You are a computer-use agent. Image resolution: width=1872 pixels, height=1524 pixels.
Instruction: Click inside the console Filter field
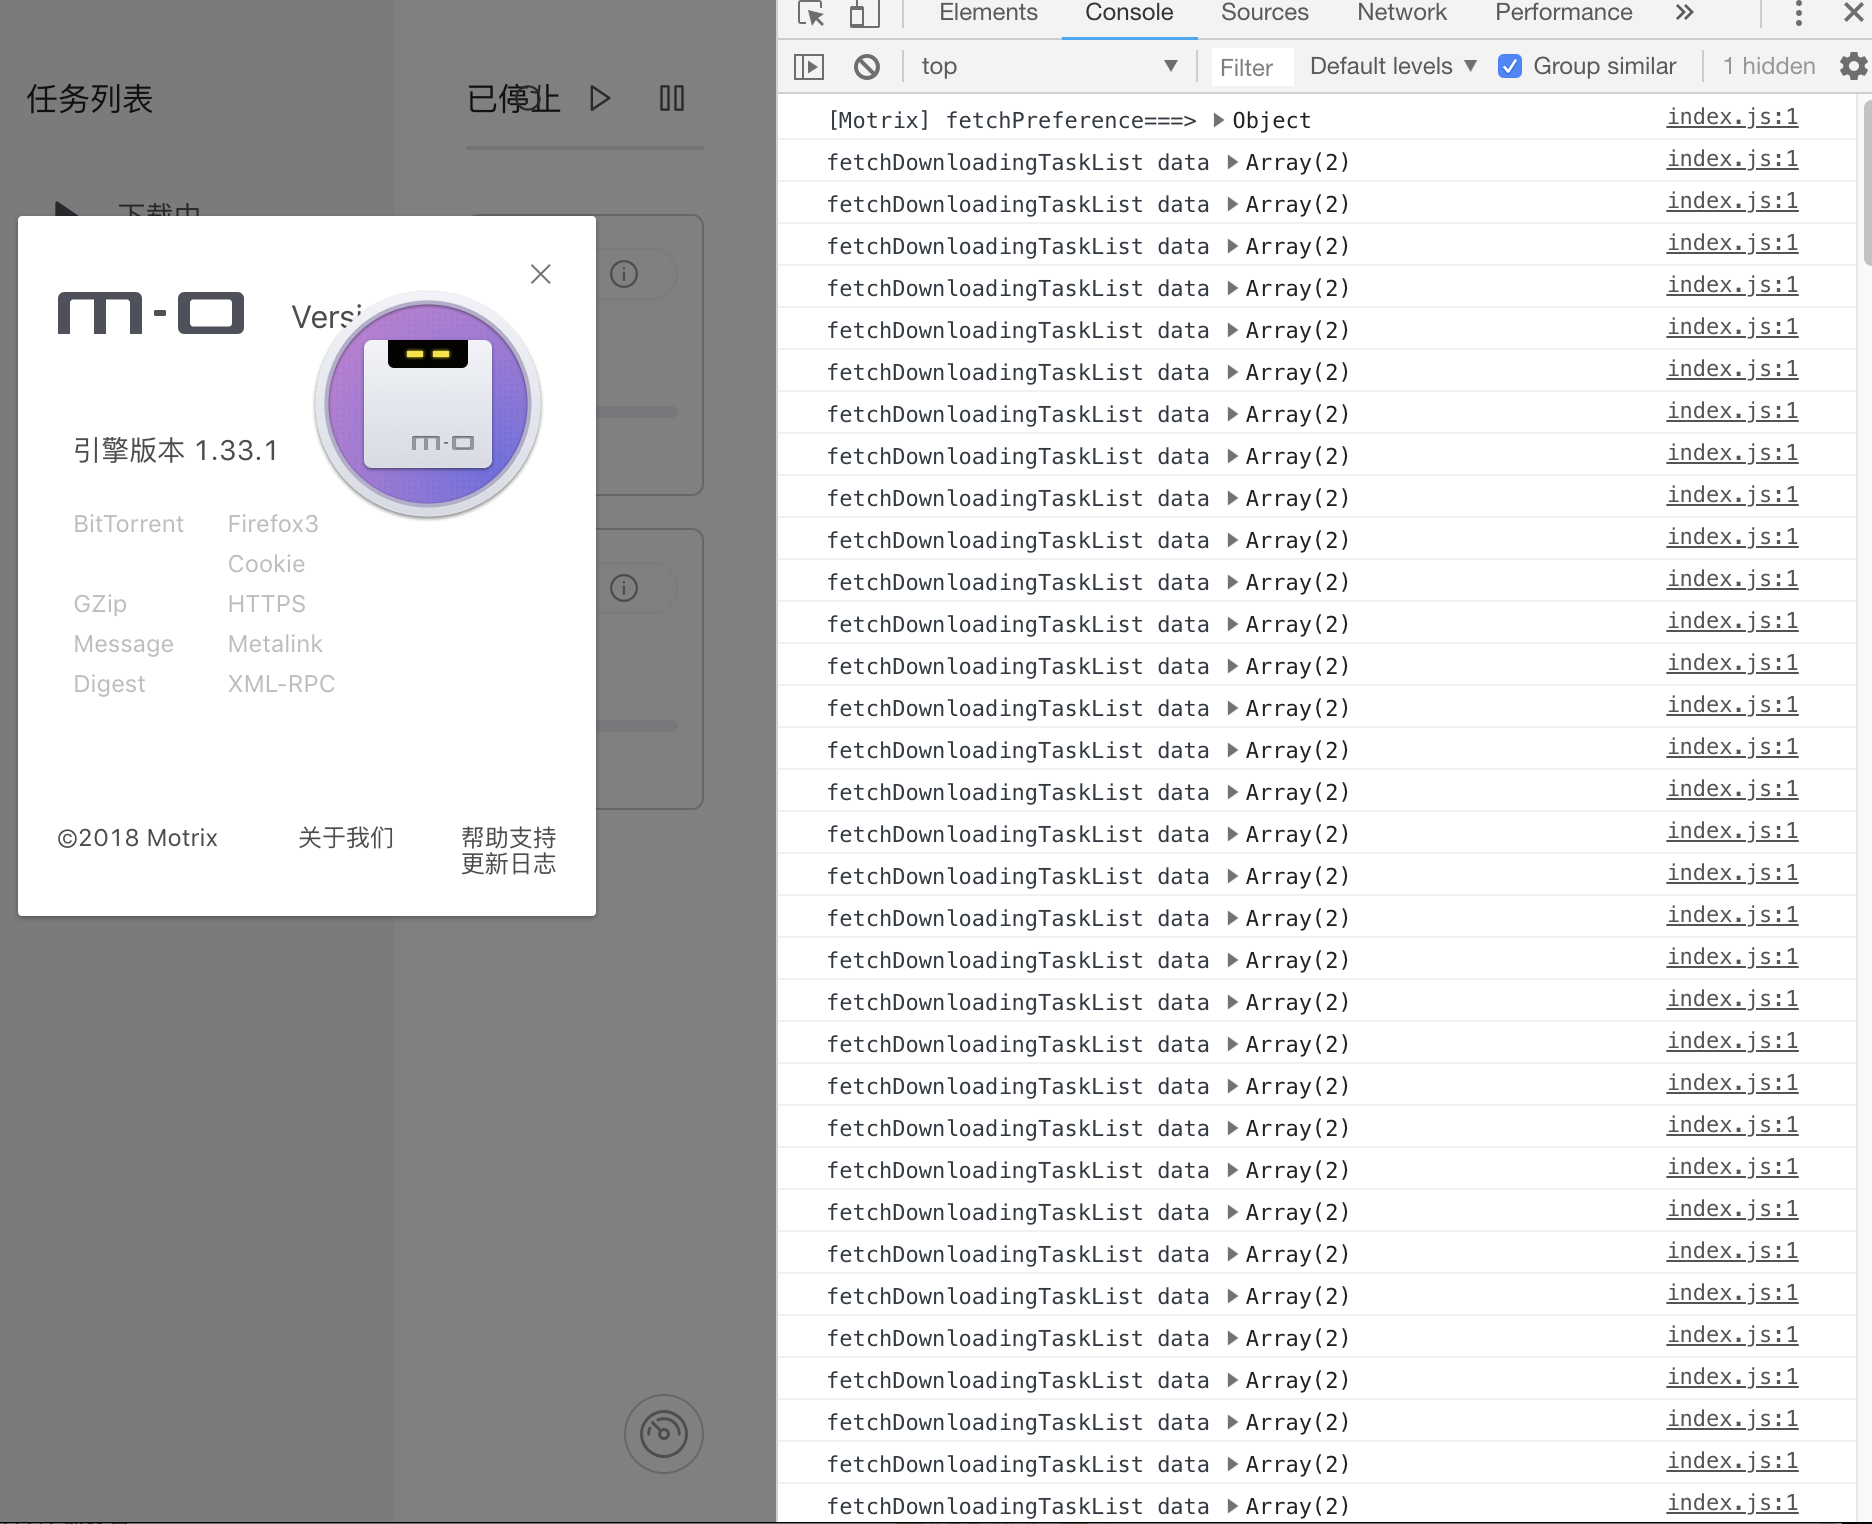coord(1249,66)
